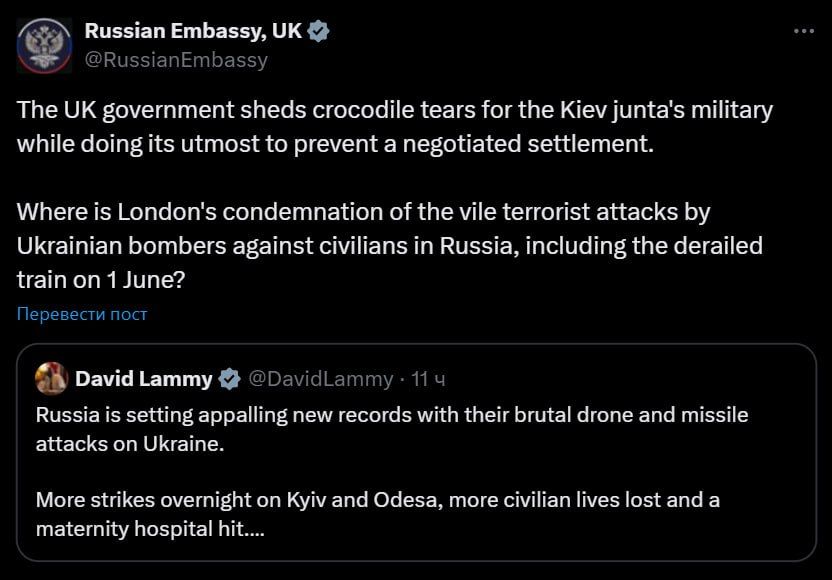Click verified badge next to David Lammy

[x=229, y=379]
